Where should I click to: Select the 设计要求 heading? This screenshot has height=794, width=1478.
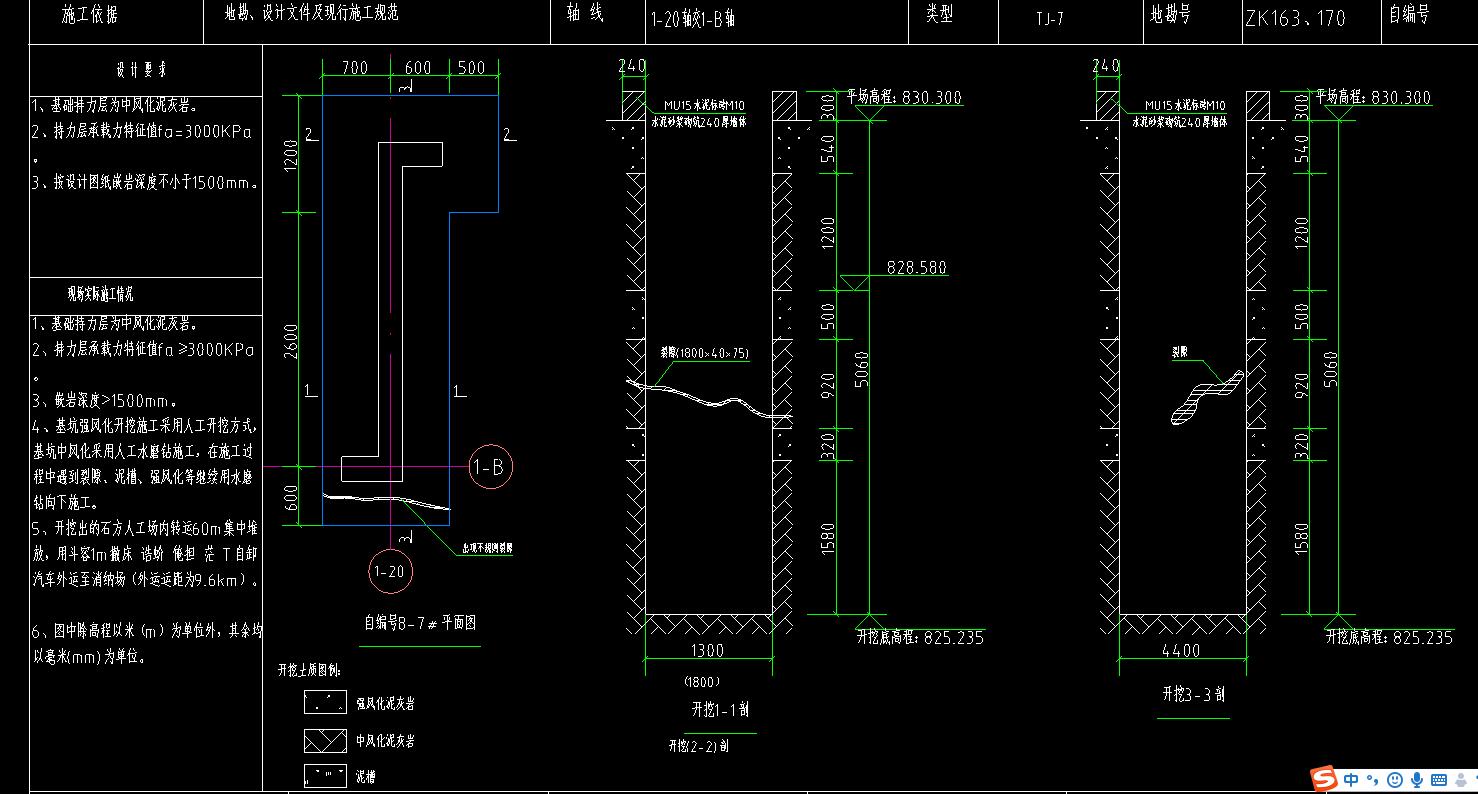(x=141, y=71)
